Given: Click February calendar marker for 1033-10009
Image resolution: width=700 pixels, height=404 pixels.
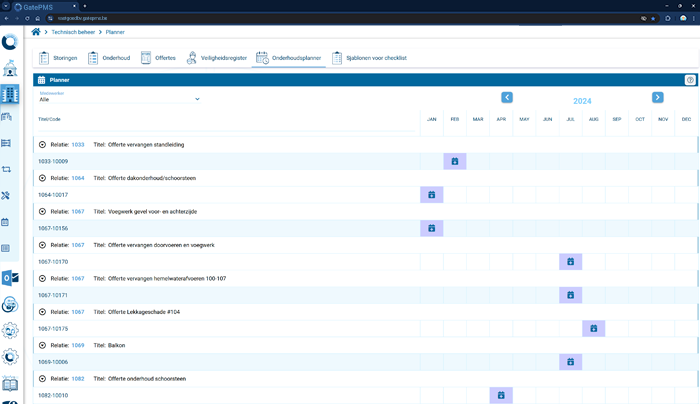Looking at the screenshot, I should pyautogui.click(x=455, y=161).
